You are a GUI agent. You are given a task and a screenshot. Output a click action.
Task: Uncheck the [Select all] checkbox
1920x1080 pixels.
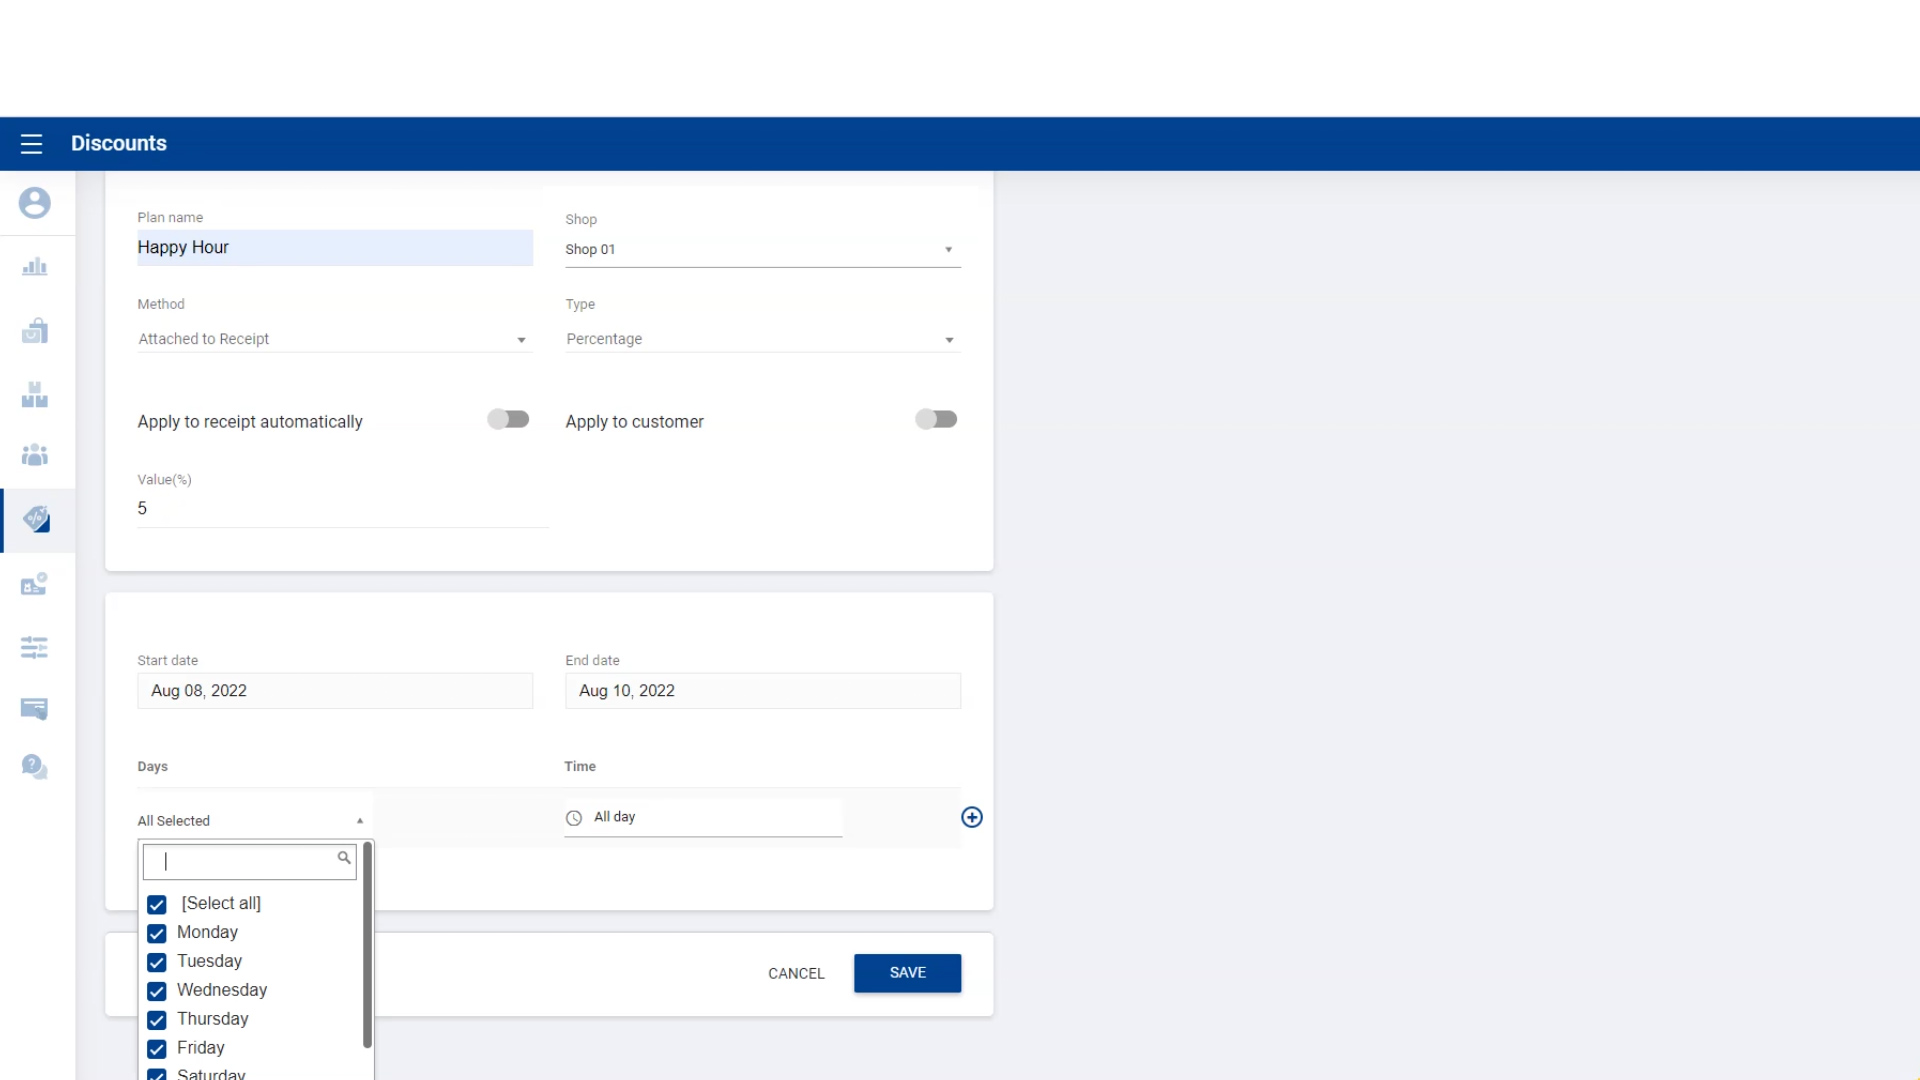157,904
